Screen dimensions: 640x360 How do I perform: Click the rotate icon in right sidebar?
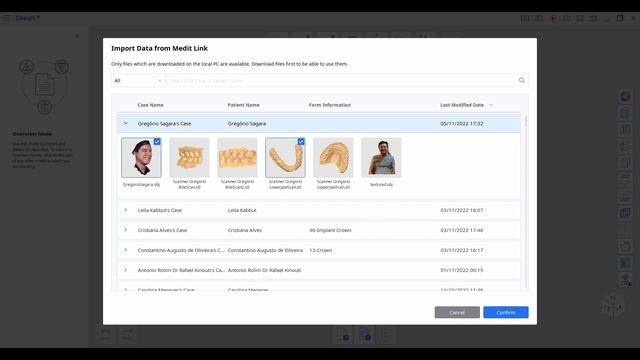coord(625,246)
